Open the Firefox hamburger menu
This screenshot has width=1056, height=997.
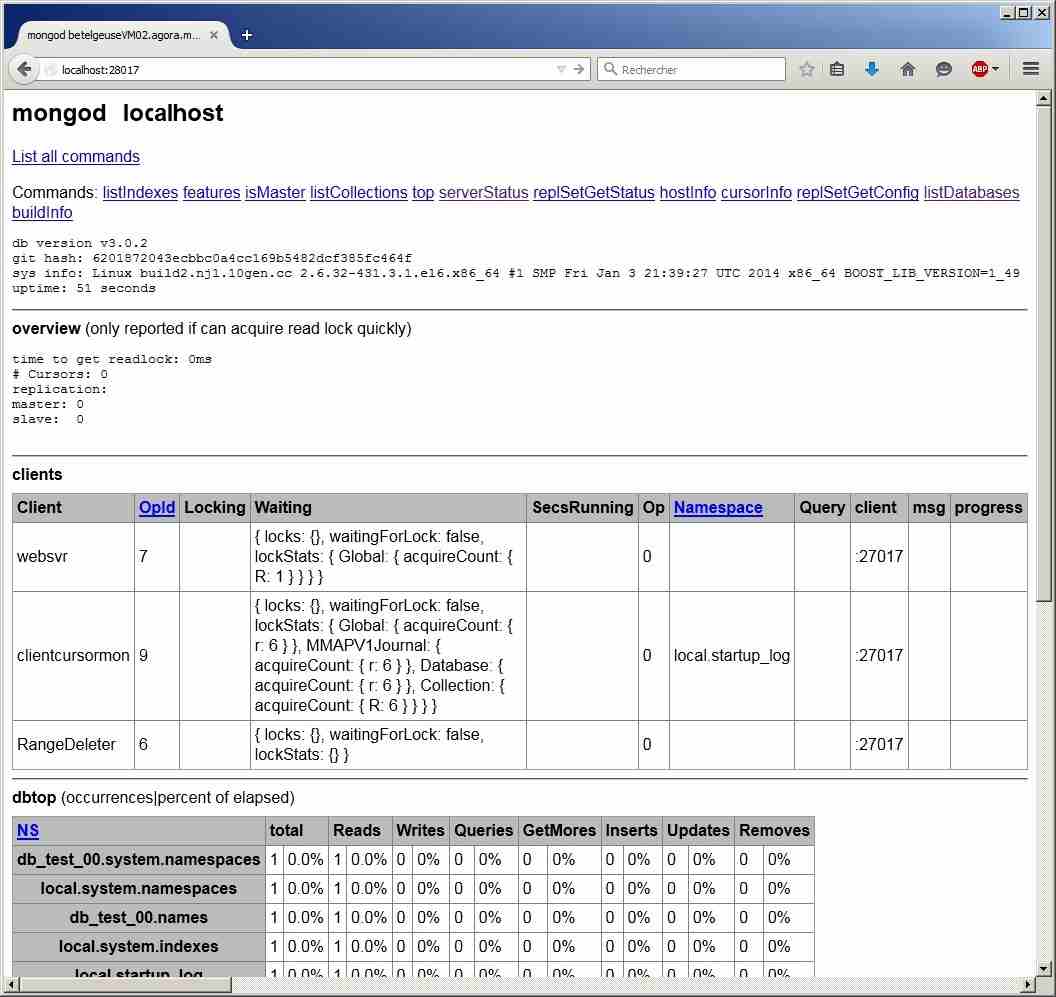point(1031,69)
